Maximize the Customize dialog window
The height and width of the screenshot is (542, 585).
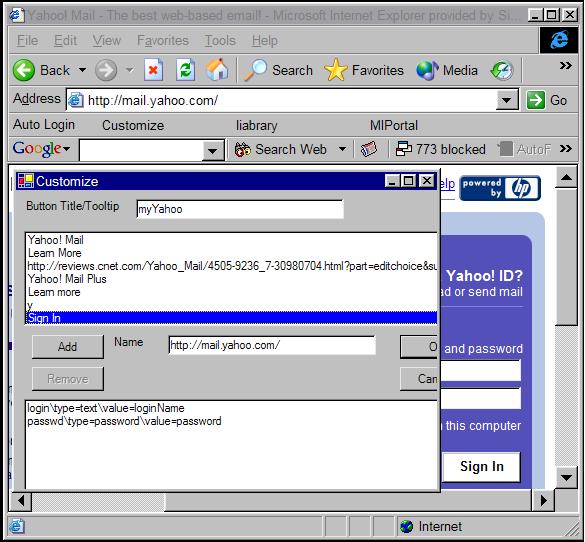408,181
